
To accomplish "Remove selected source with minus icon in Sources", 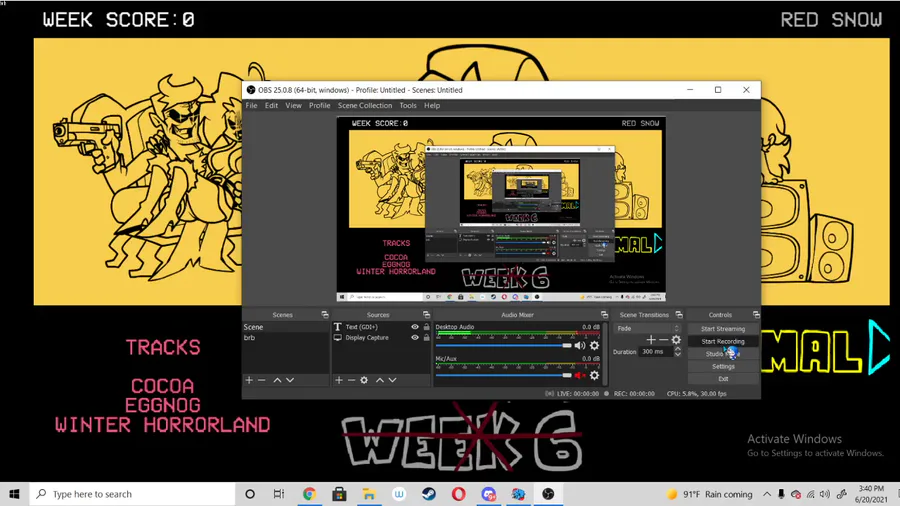I will tap(351, 380).
